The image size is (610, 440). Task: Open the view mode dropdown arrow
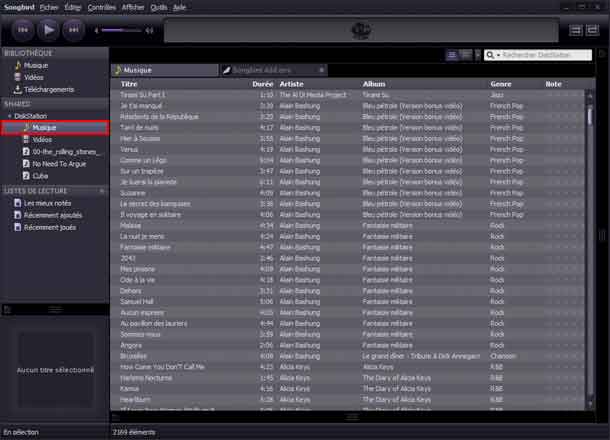pos(478,55)
